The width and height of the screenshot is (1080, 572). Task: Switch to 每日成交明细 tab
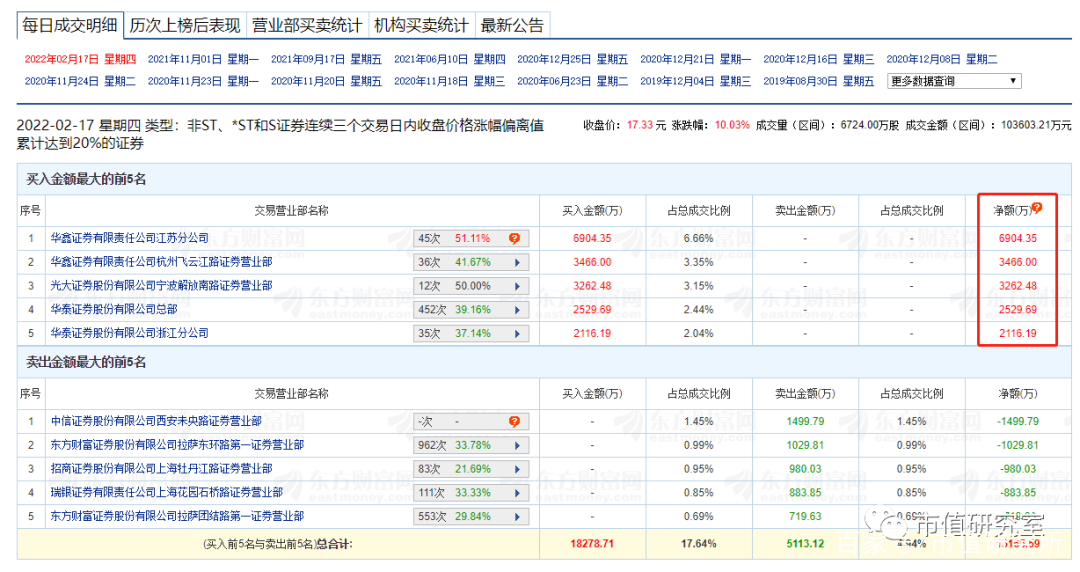point(70,25)
